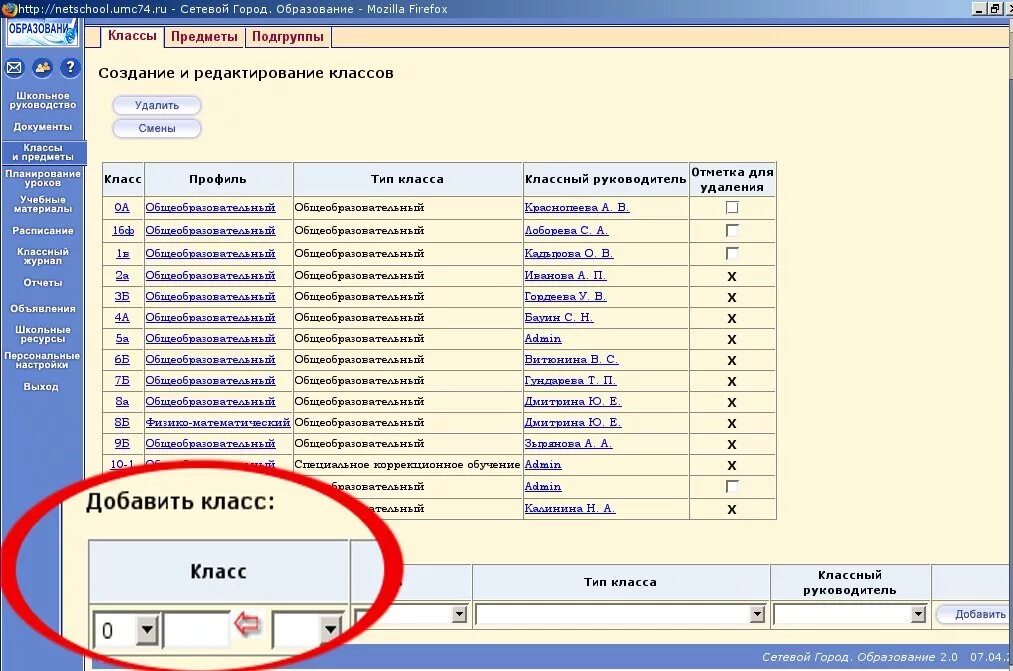This screenshot has width=1013, height=671.
Task: Click Выход to log out
Action: point(41,387)
